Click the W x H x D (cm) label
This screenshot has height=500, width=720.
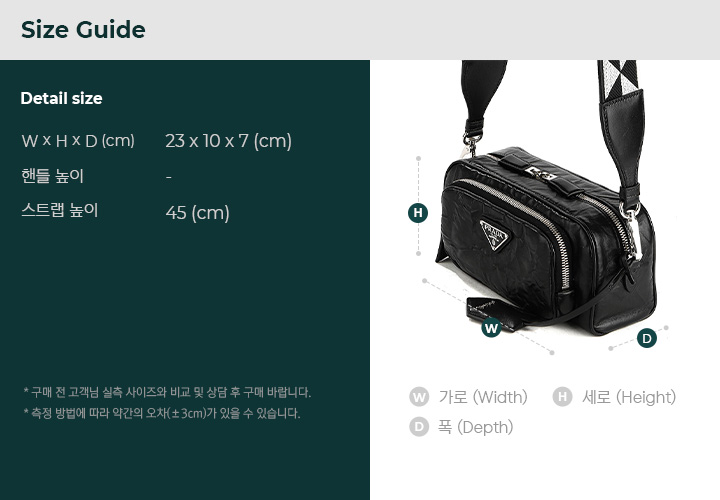pos(78,140)
